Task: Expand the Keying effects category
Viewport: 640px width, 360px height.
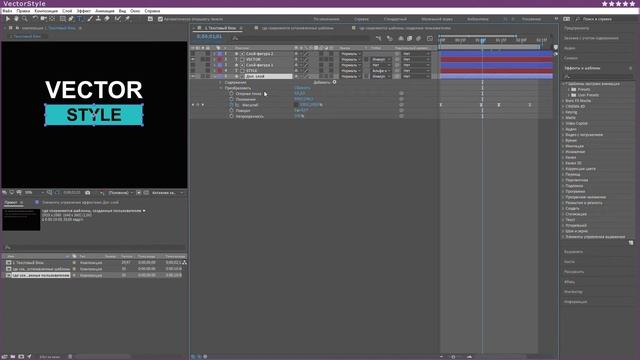Action: 564,112
